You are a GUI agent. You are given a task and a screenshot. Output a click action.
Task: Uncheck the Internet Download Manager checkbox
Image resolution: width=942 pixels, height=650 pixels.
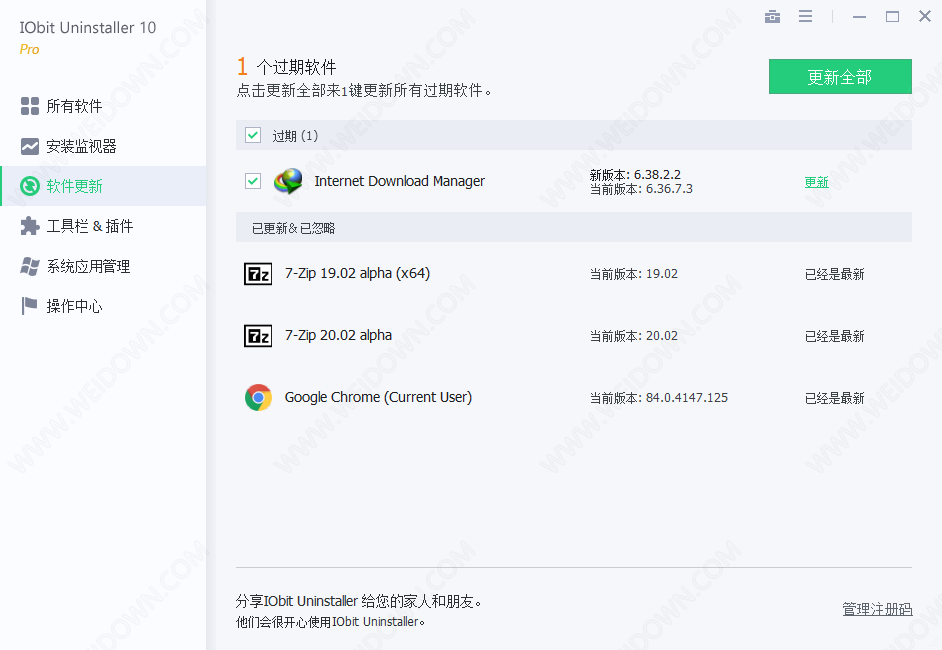coord(253,181)
